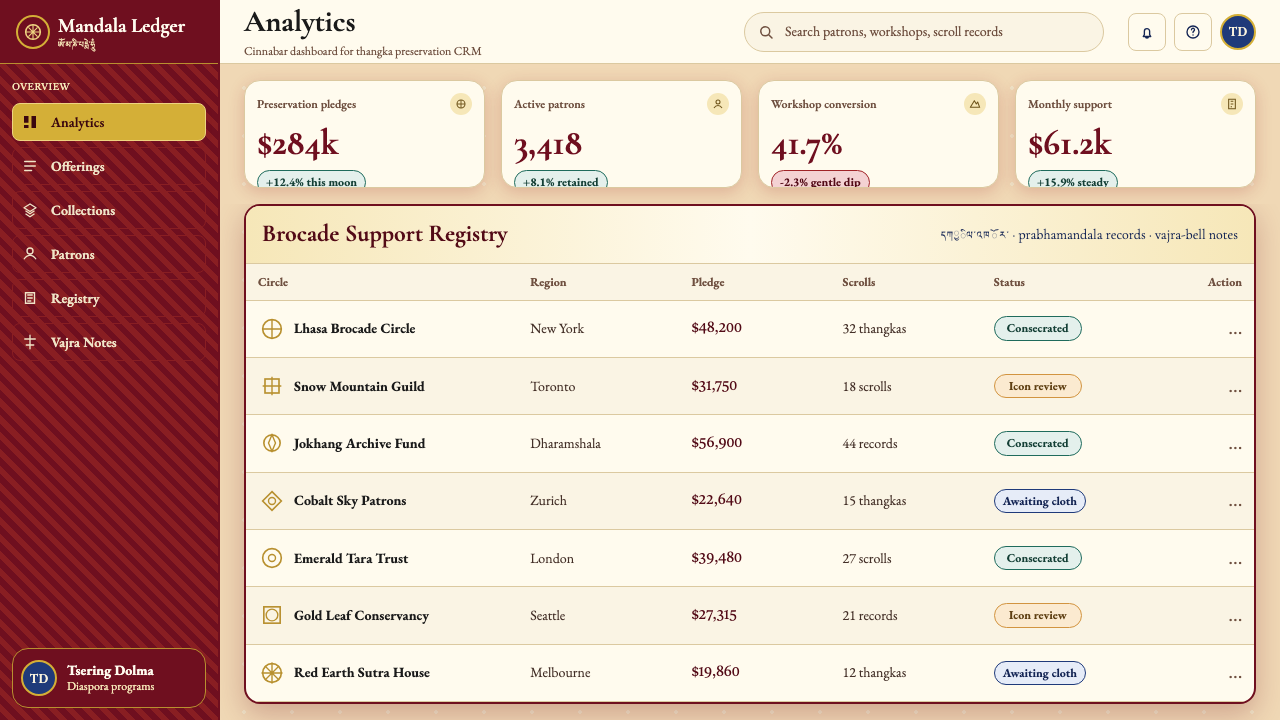Open the notifications bell icon
The width and height of the screenshot is (1280, 720).
1147,32
